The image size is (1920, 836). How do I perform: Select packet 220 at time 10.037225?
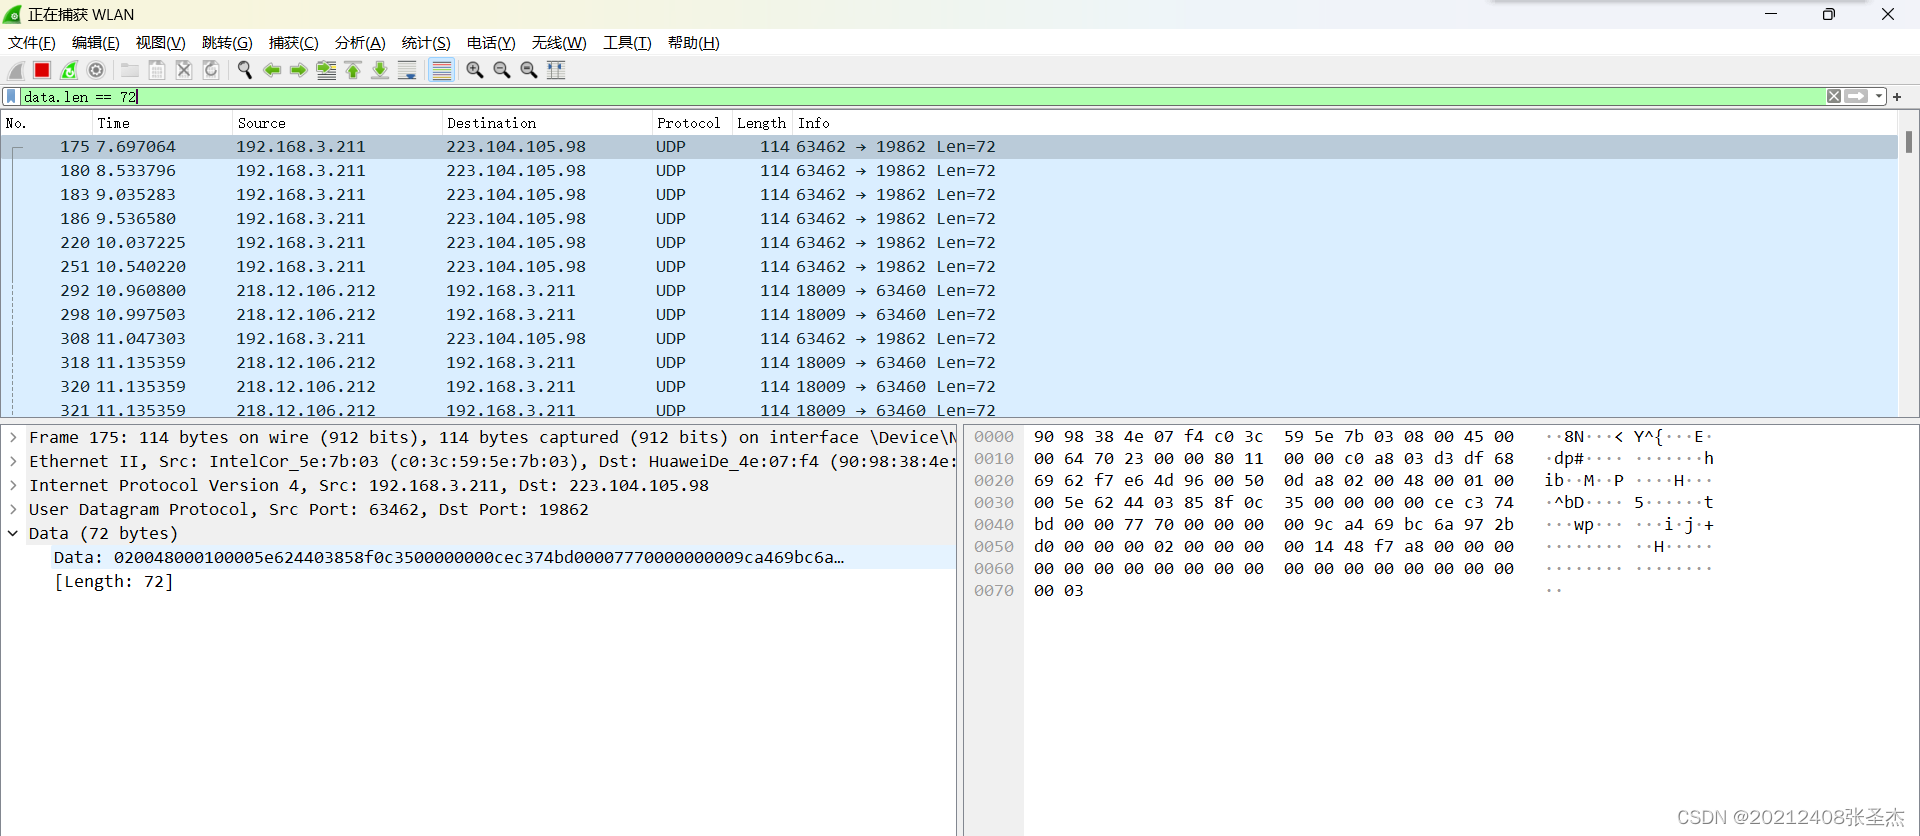(x=949, y=242)
